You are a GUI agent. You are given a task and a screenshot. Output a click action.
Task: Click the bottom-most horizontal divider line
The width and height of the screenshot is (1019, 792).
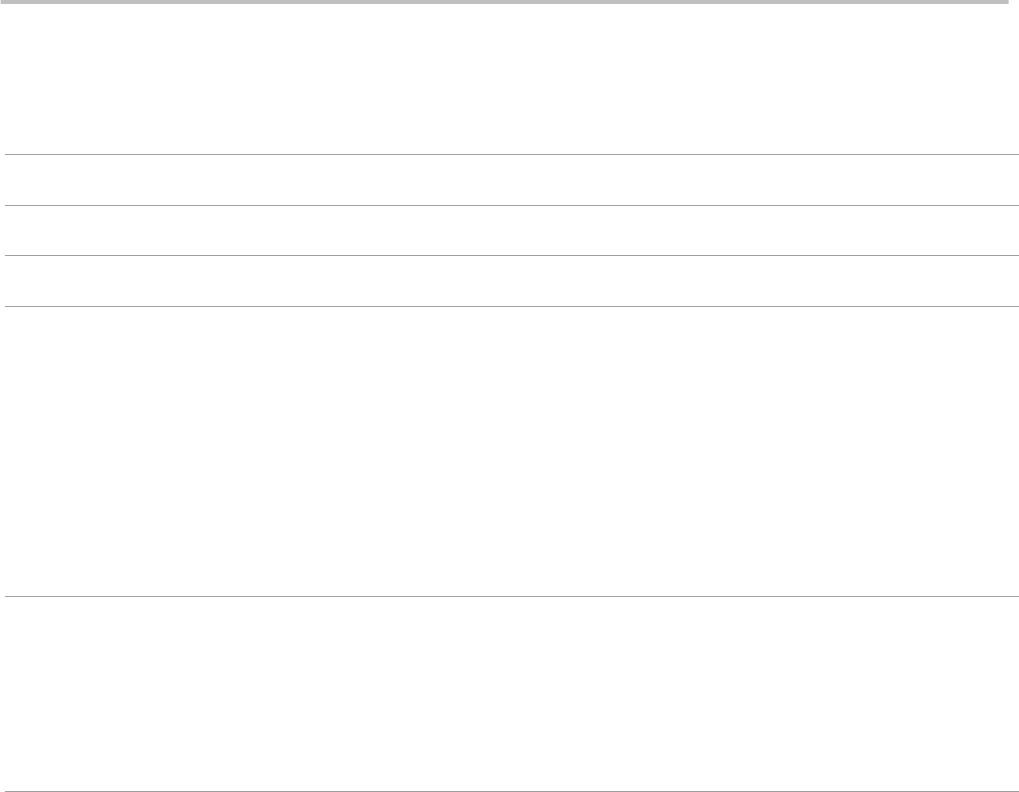(511, 791)
